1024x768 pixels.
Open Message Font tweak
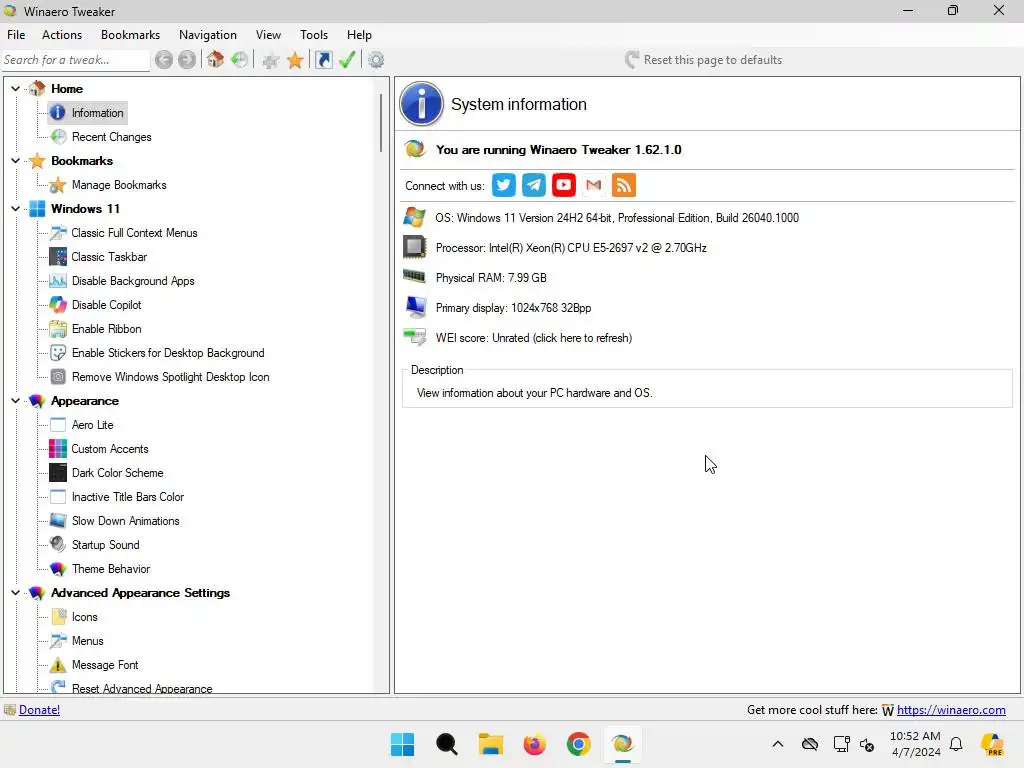pyautogui.click(x=104, y=665)
